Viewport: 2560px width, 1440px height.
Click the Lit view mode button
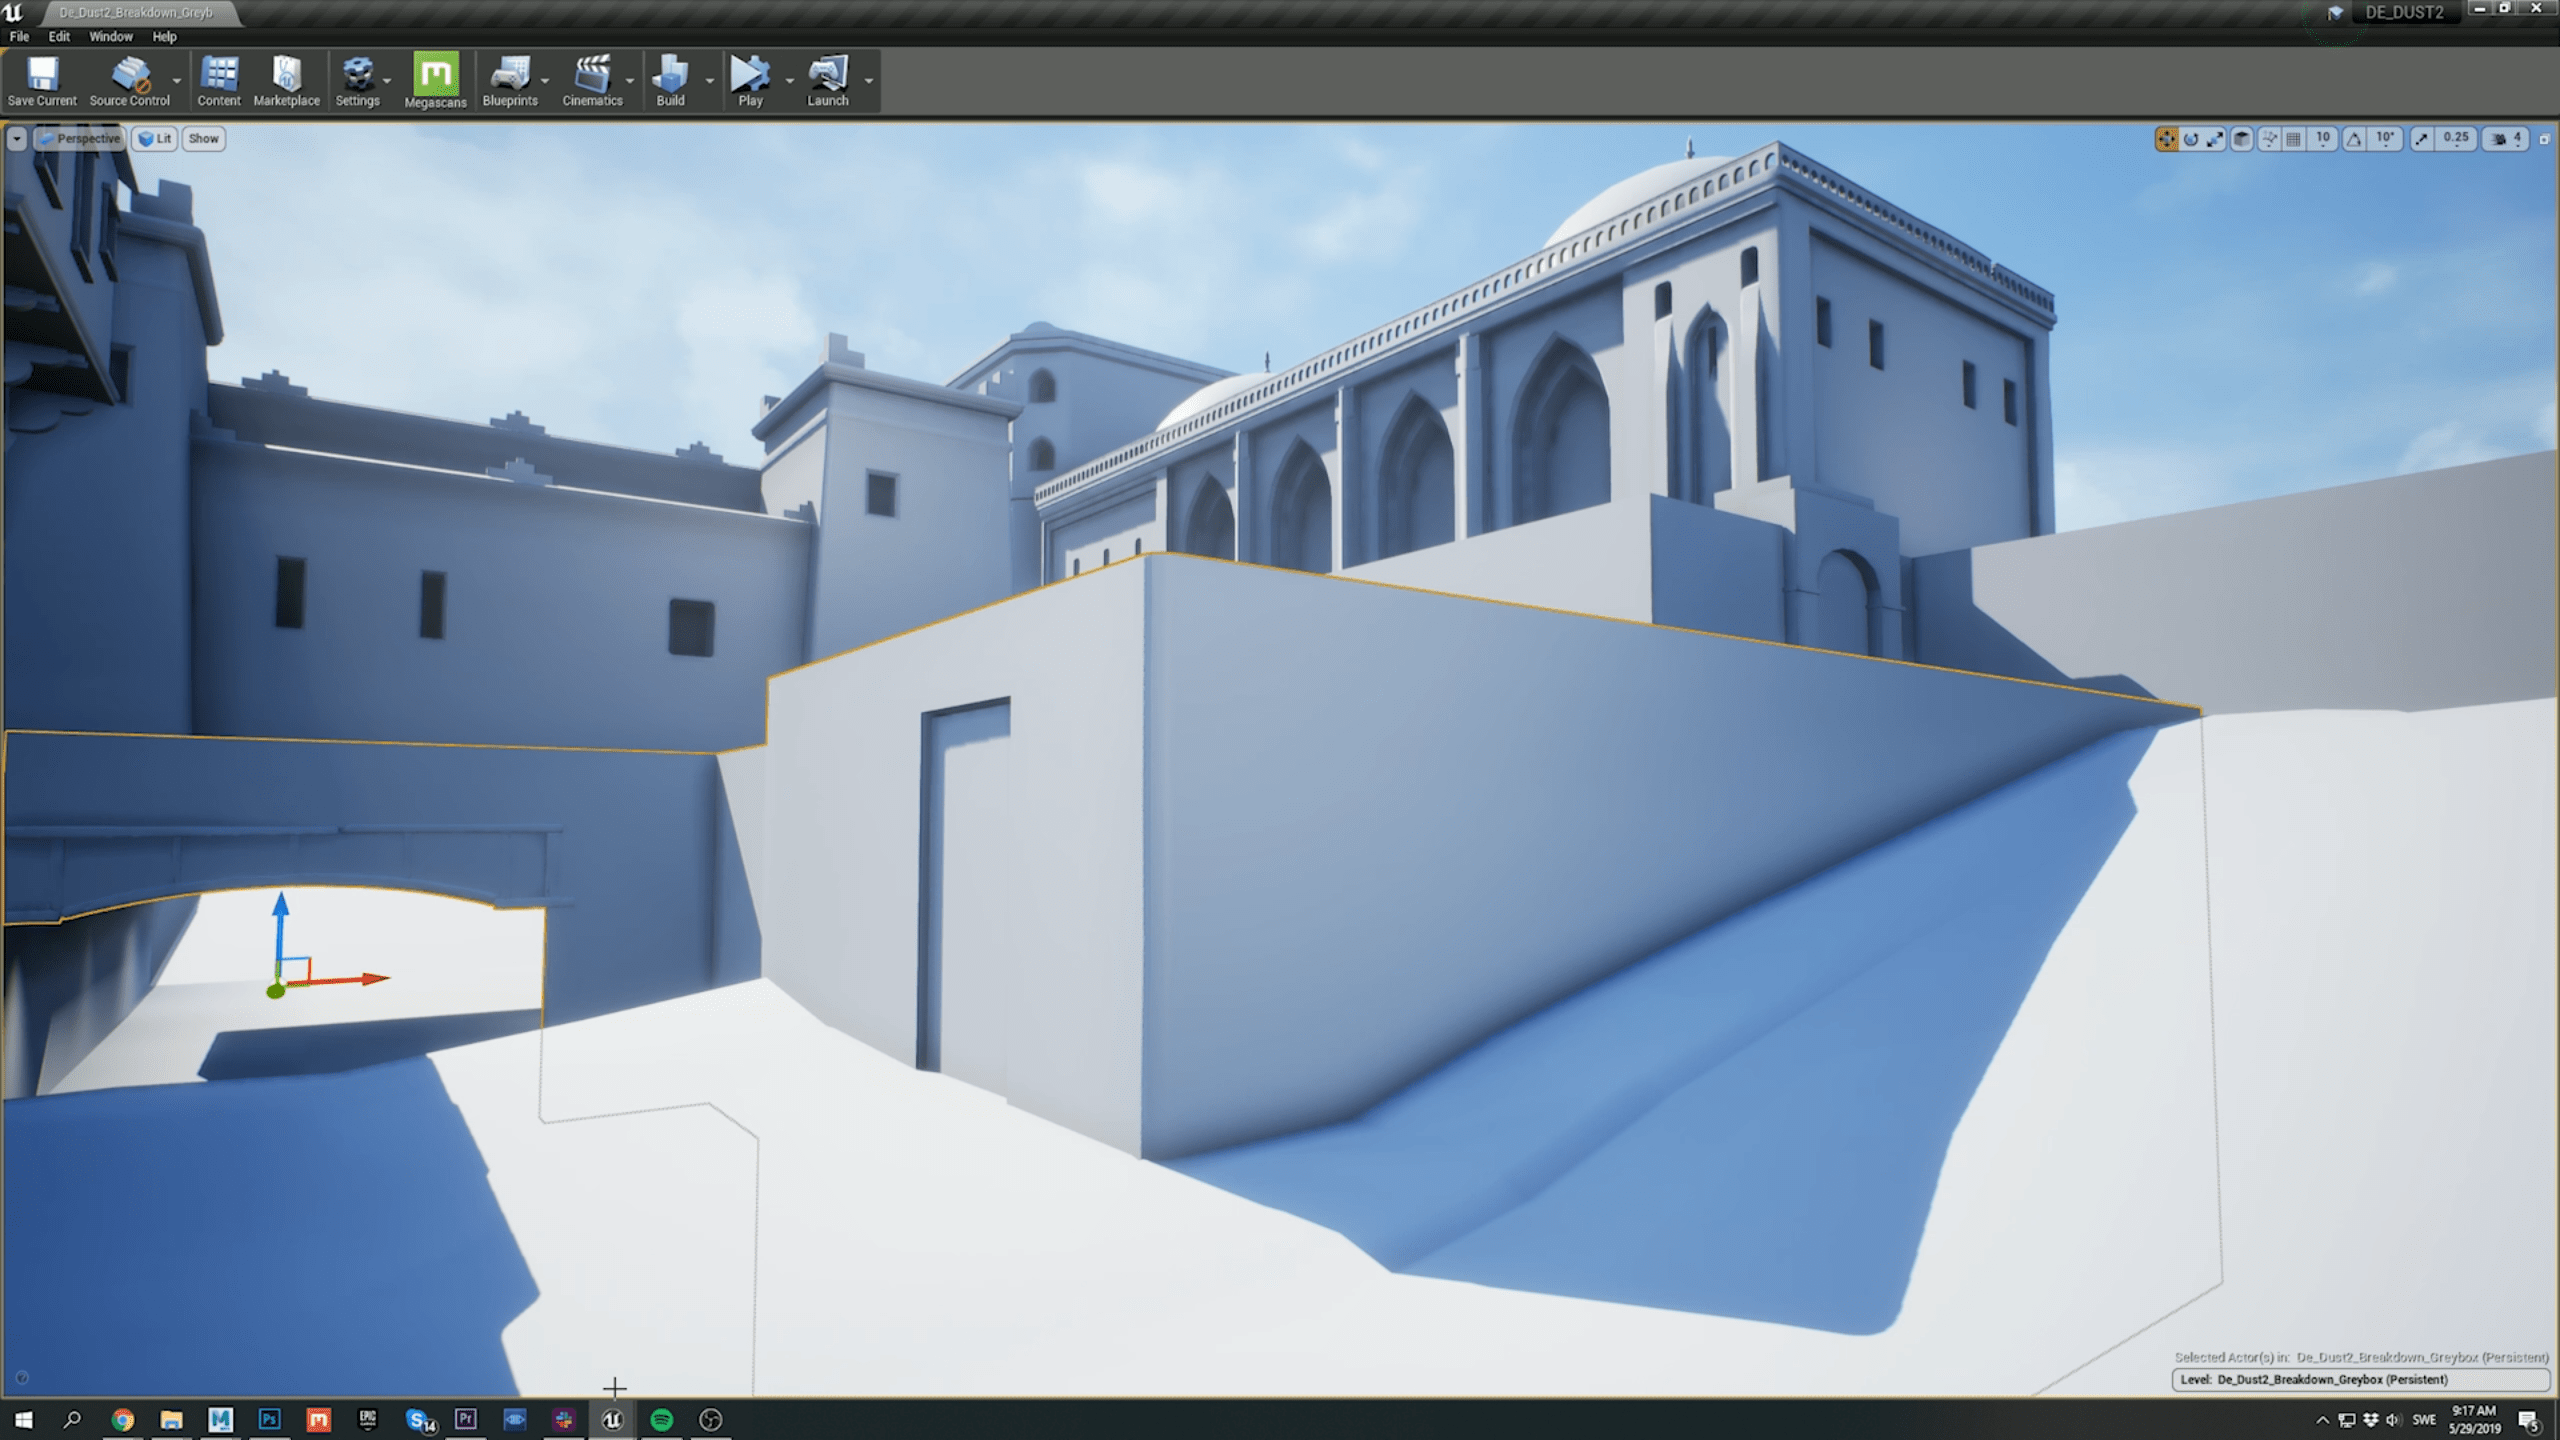click(x=155, y=139)
